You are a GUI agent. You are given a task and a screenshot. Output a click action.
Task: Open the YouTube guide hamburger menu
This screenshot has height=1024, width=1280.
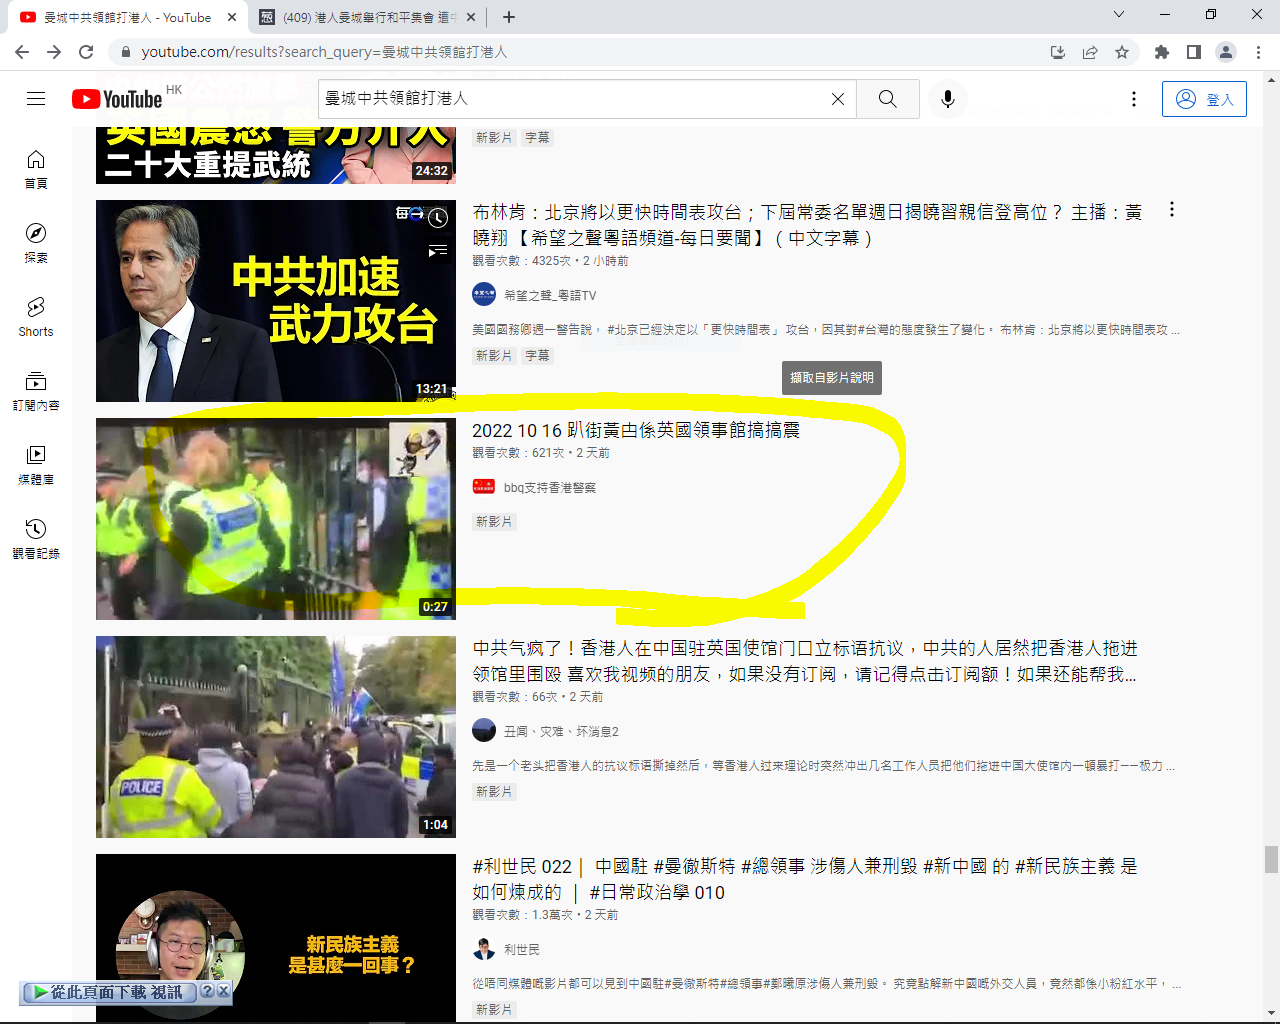coord(36,98)
